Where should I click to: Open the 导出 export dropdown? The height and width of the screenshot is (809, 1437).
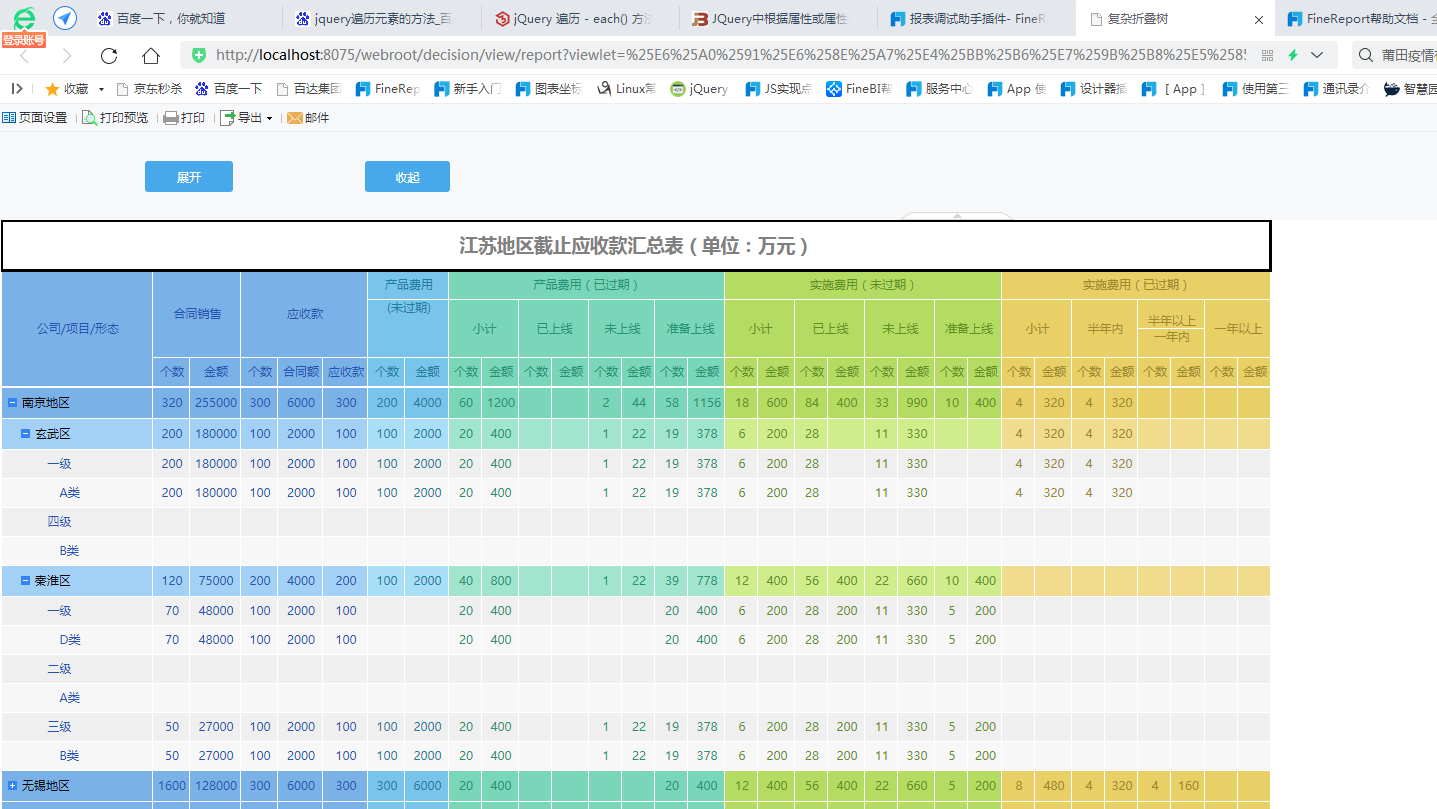(246, 118)
